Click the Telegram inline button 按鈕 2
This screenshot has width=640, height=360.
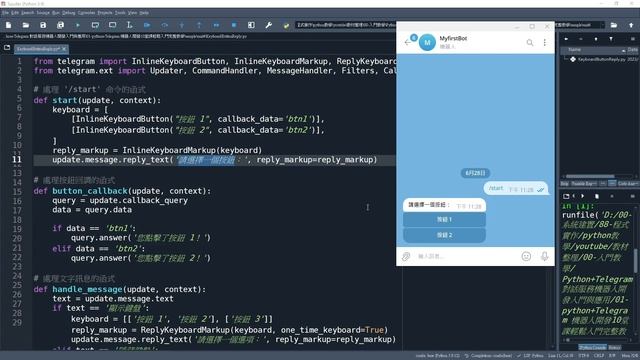444,235
